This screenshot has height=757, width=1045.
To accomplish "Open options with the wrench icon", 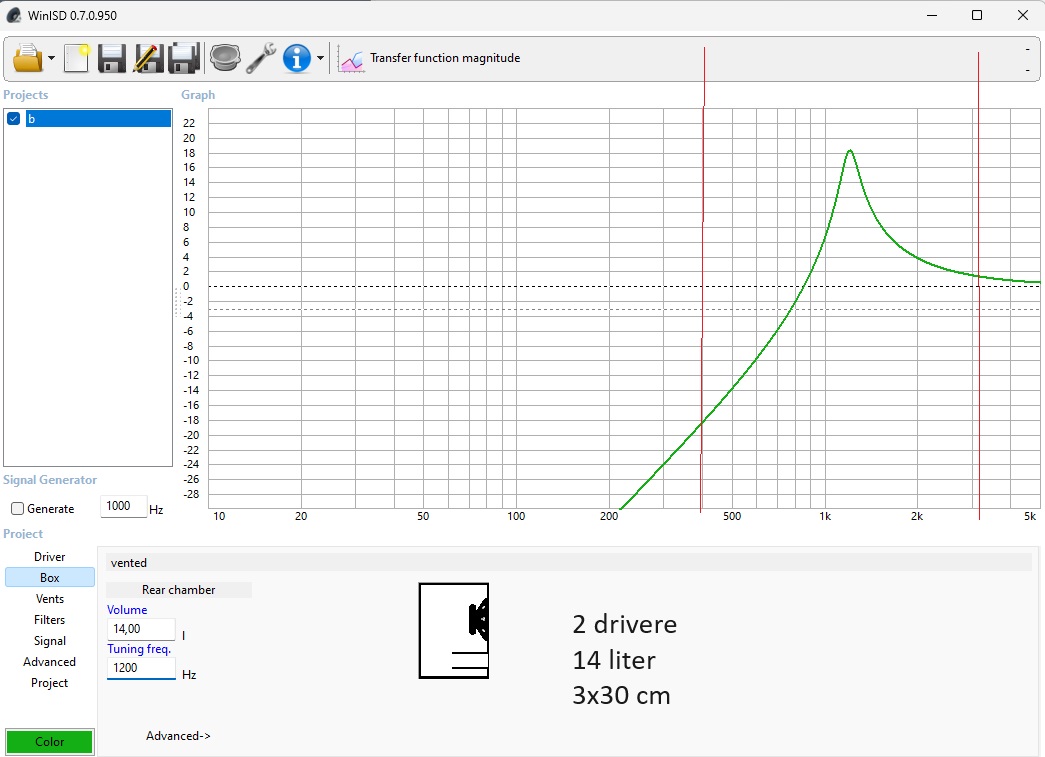I will click(261, 58).
